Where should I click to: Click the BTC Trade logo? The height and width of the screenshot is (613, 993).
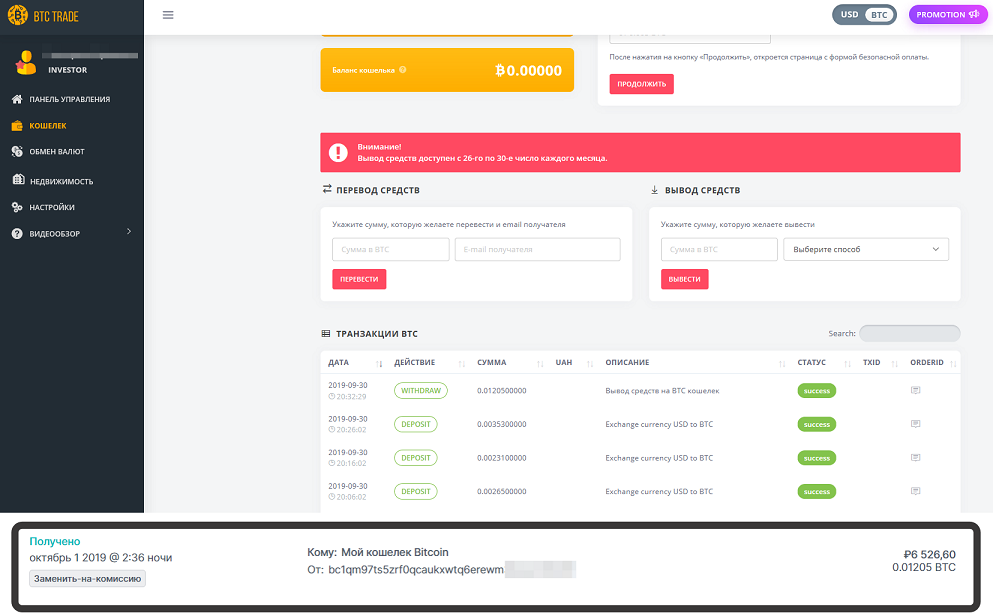[x=43, y=15]
